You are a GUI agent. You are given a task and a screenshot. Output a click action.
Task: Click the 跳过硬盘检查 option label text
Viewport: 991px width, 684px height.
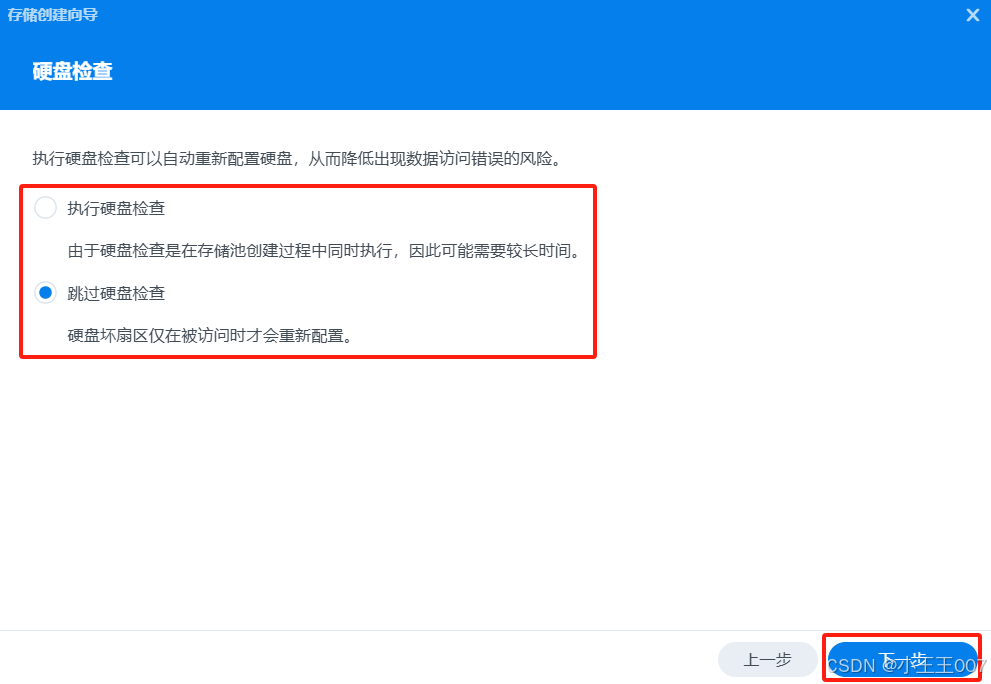[x=116, y=293]
